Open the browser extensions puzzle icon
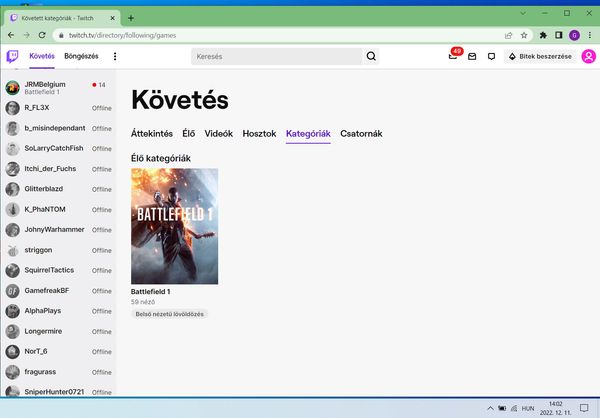The image size is (600, 418). pos(543,34)
